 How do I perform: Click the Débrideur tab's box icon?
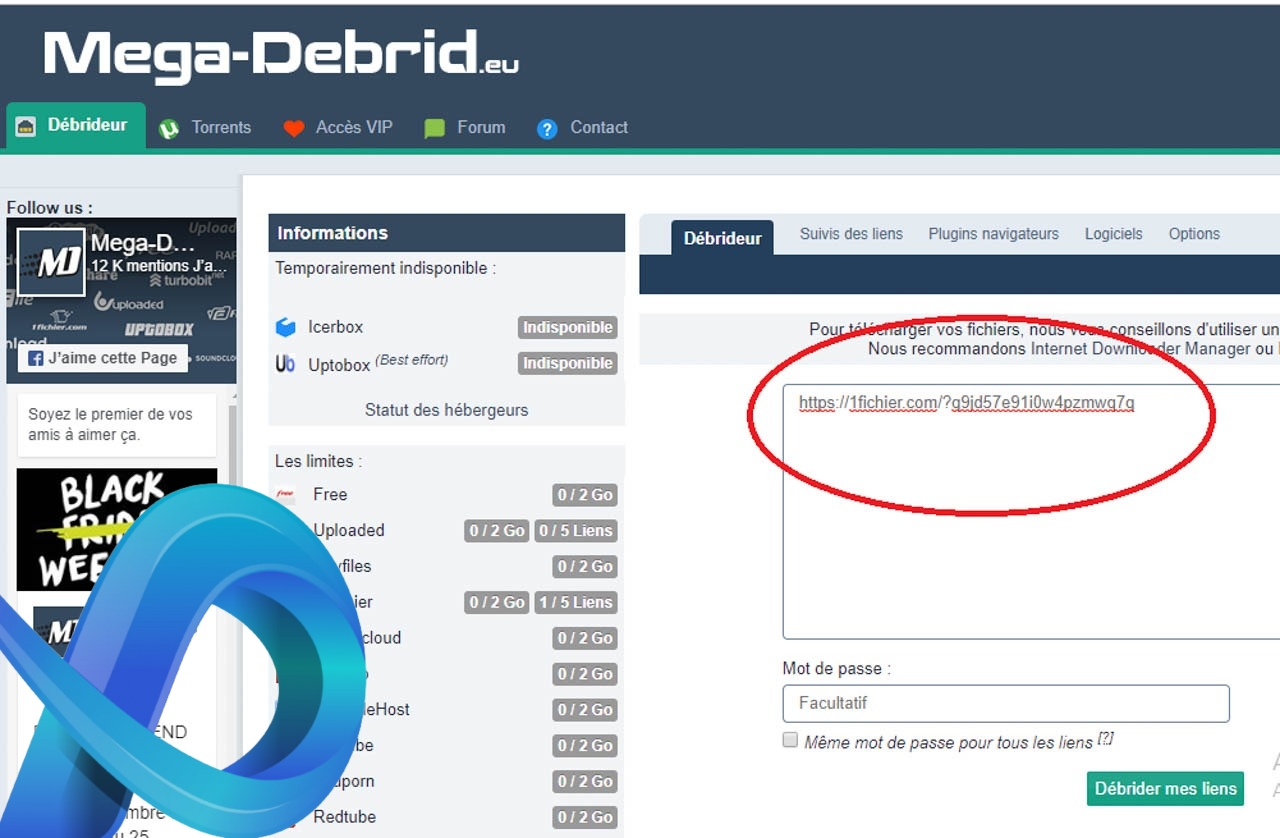coord(26,126)
